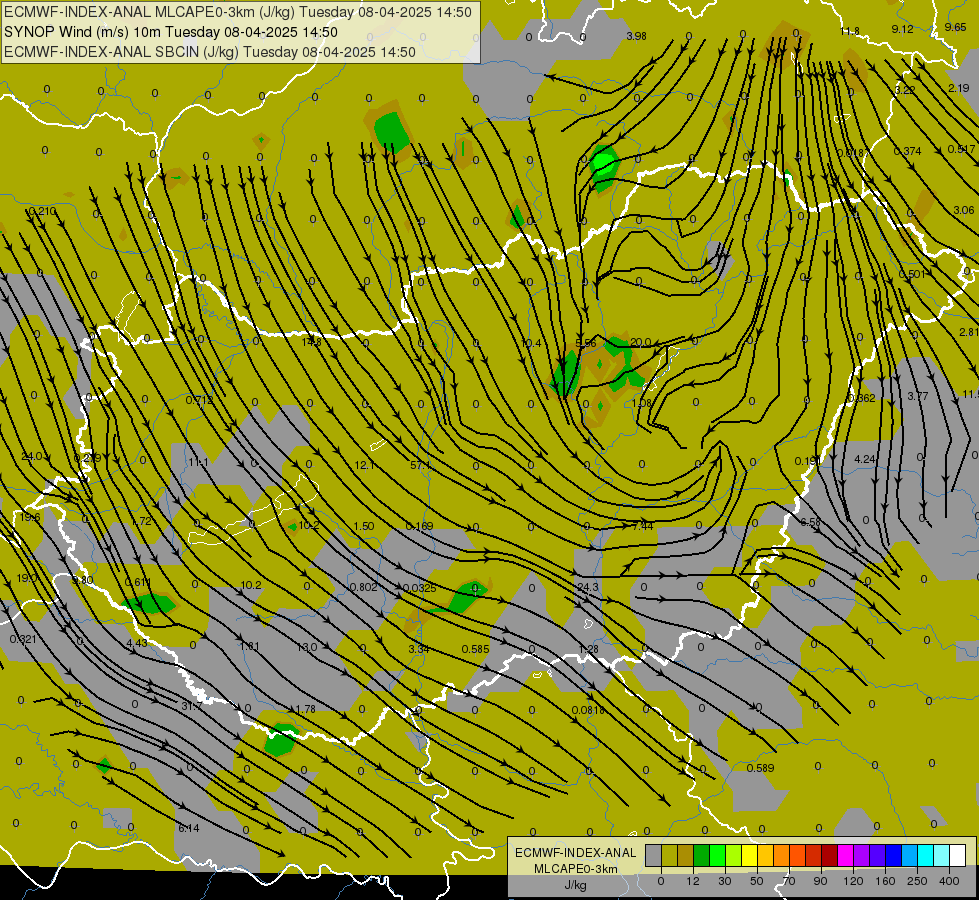Pick the yellow legend color swatch
This screenshot has height=900, width=979.
coord(750,856)
